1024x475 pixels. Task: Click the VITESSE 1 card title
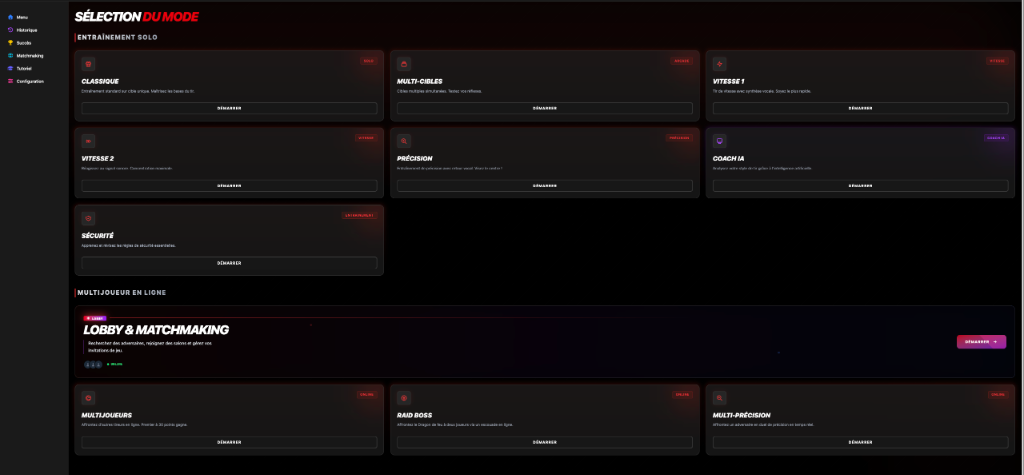(x=729, y=82)
